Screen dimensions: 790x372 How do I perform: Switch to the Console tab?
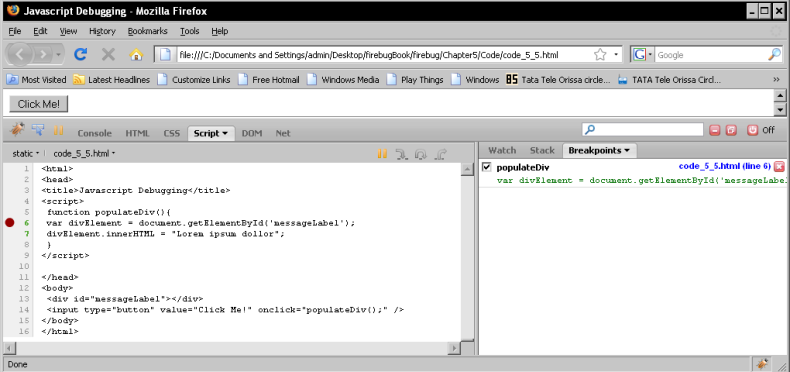(94, 134)
